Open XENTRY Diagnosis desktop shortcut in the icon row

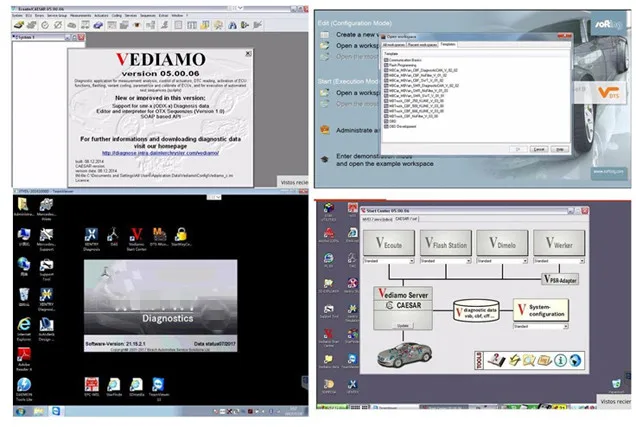point(91,238)
